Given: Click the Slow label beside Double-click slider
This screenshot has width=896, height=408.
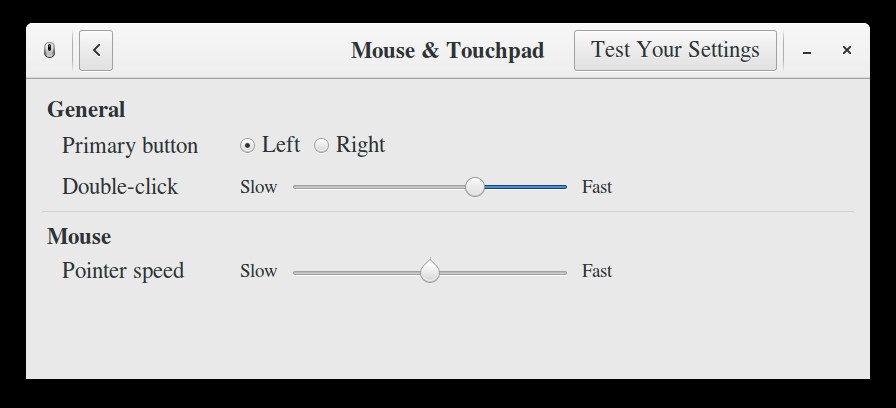Looking at the screenshot, I should (258, 187).
